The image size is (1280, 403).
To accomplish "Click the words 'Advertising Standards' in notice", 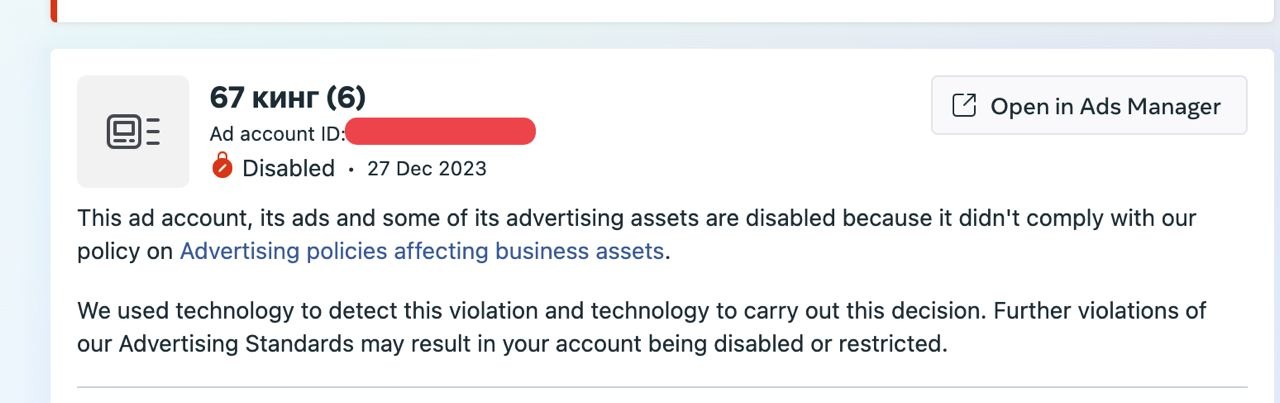I will [x=236, y=344].
